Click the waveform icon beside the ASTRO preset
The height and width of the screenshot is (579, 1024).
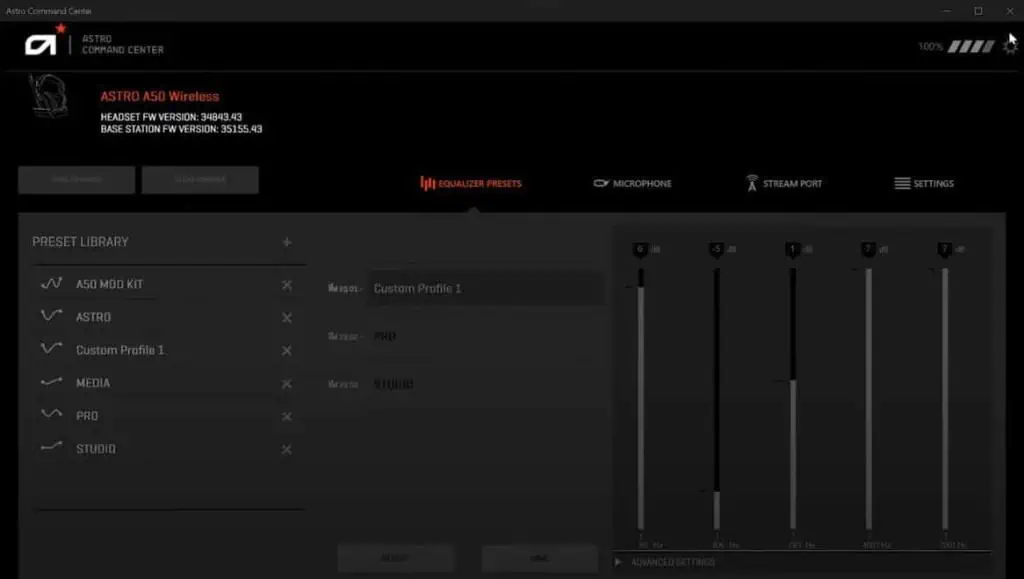coord(52,316)
